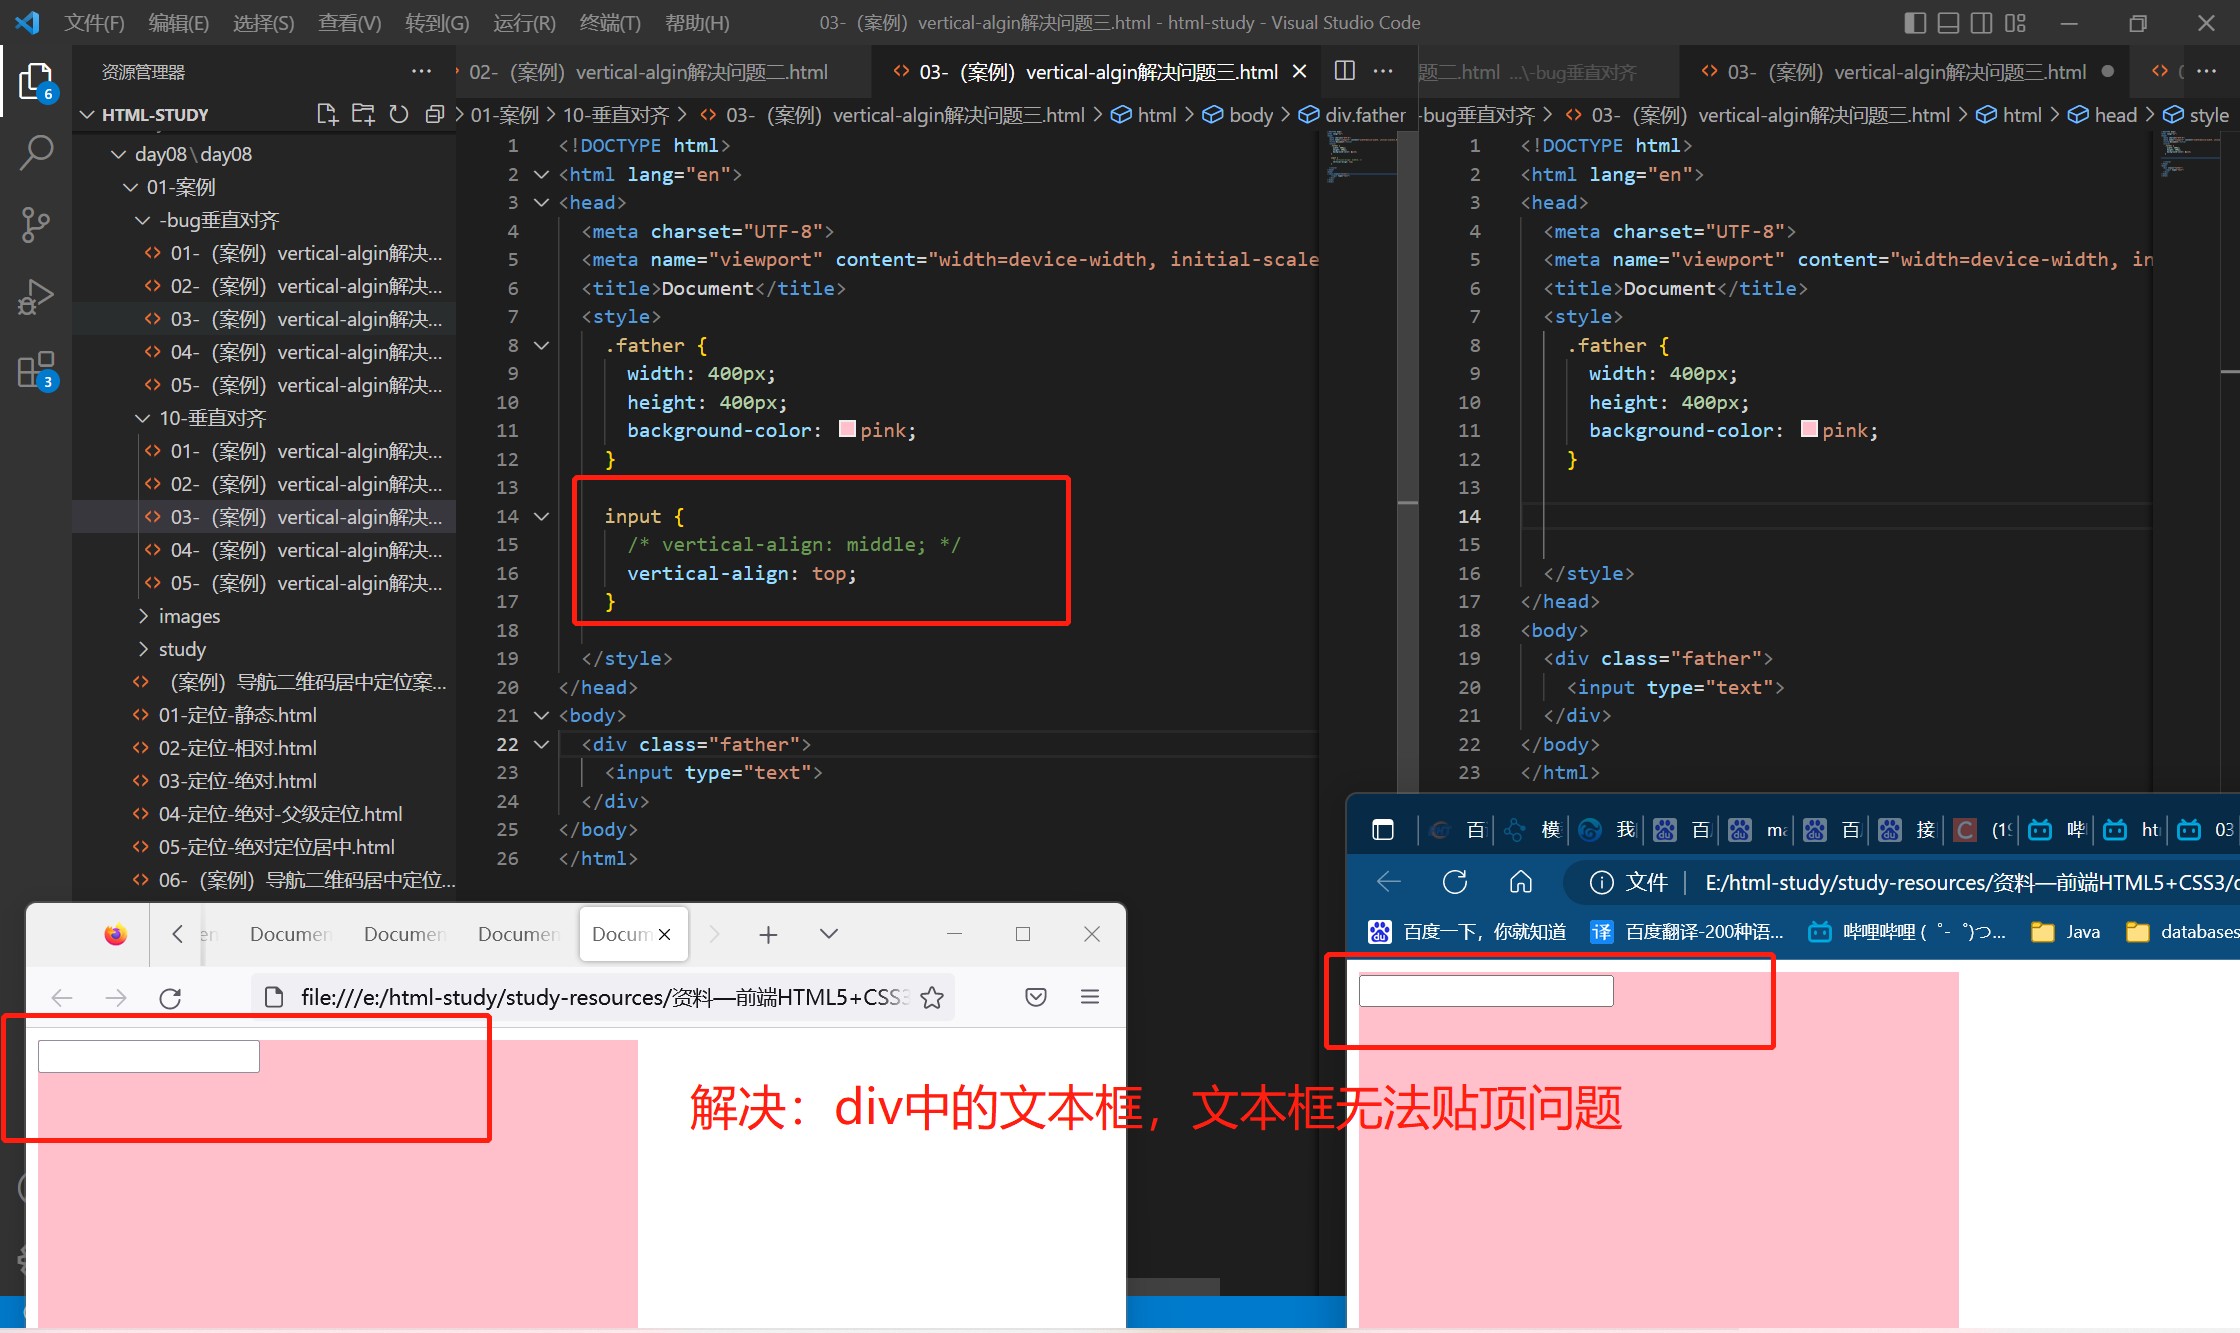Open Source Control view icon

click(36, 225)
